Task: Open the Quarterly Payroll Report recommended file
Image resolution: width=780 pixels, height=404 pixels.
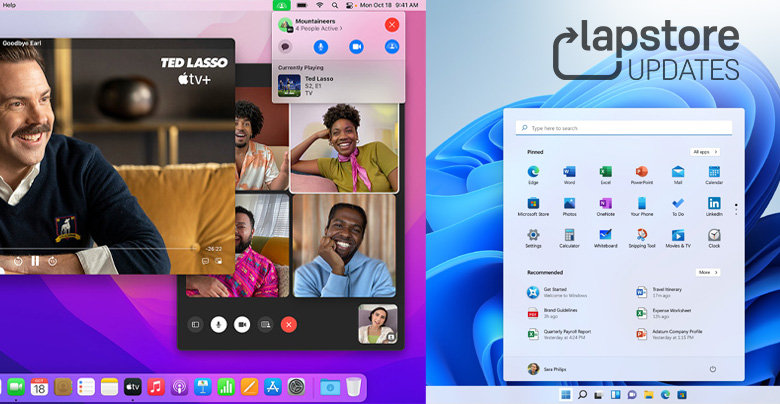Action: point(560,334)
